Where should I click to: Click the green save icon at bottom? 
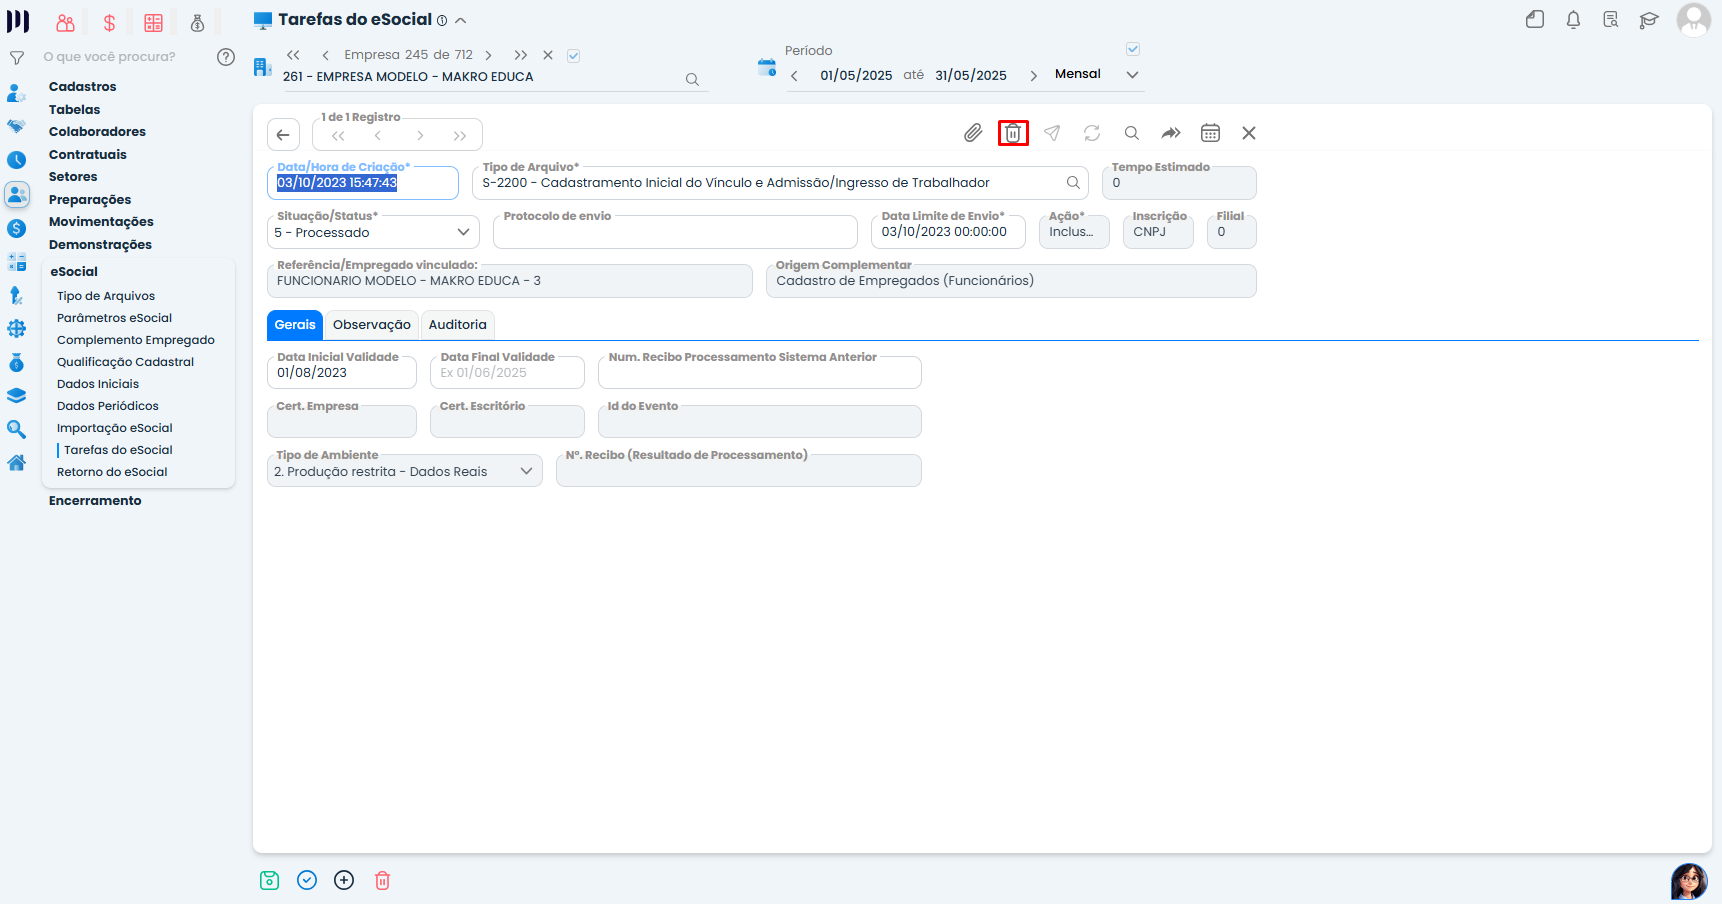(270, 880)
